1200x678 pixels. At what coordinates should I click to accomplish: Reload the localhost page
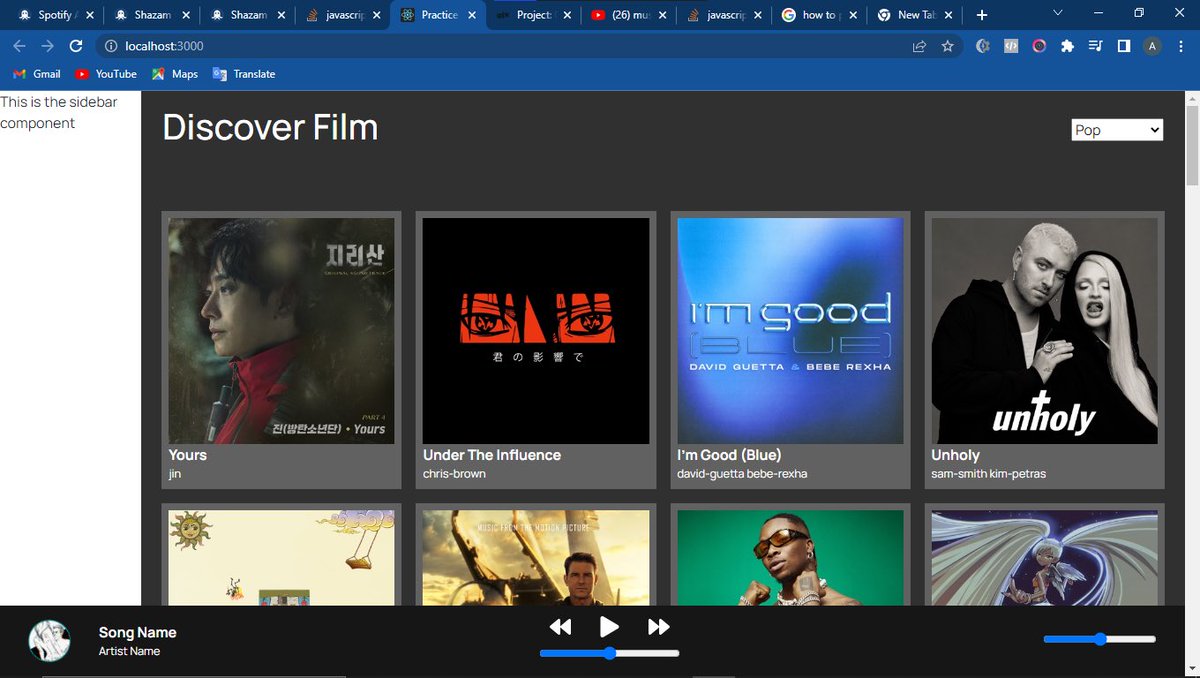75,46
